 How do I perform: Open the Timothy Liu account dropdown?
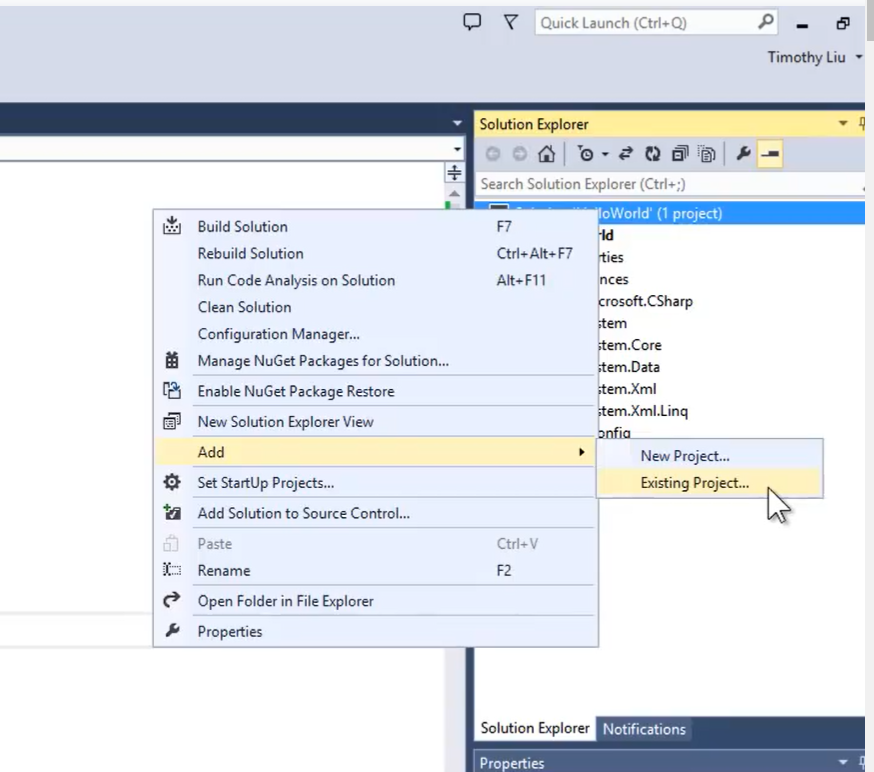(x=858, y=57)
